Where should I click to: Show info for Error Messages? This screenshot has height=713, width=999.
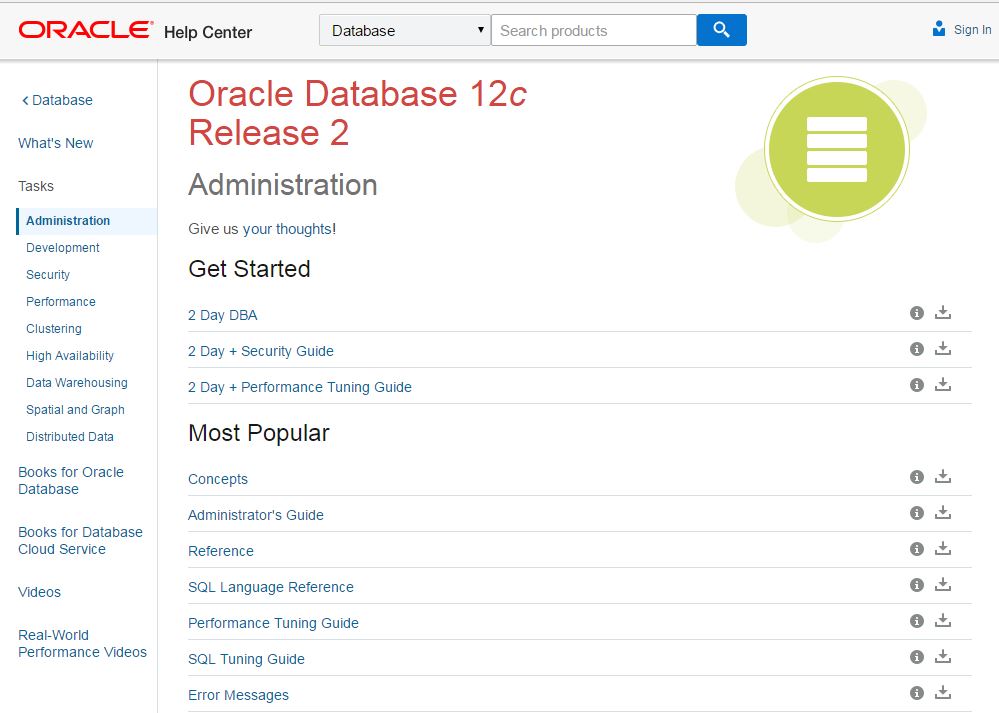point(917,693)
